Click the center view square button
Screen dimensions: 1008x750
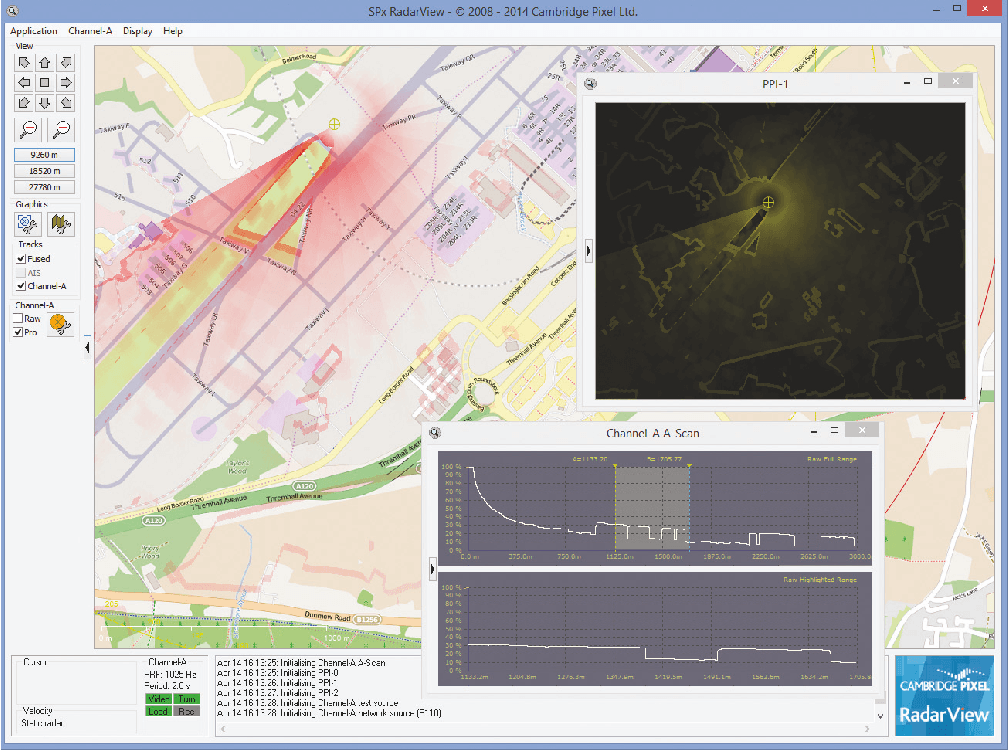(44, 82)
